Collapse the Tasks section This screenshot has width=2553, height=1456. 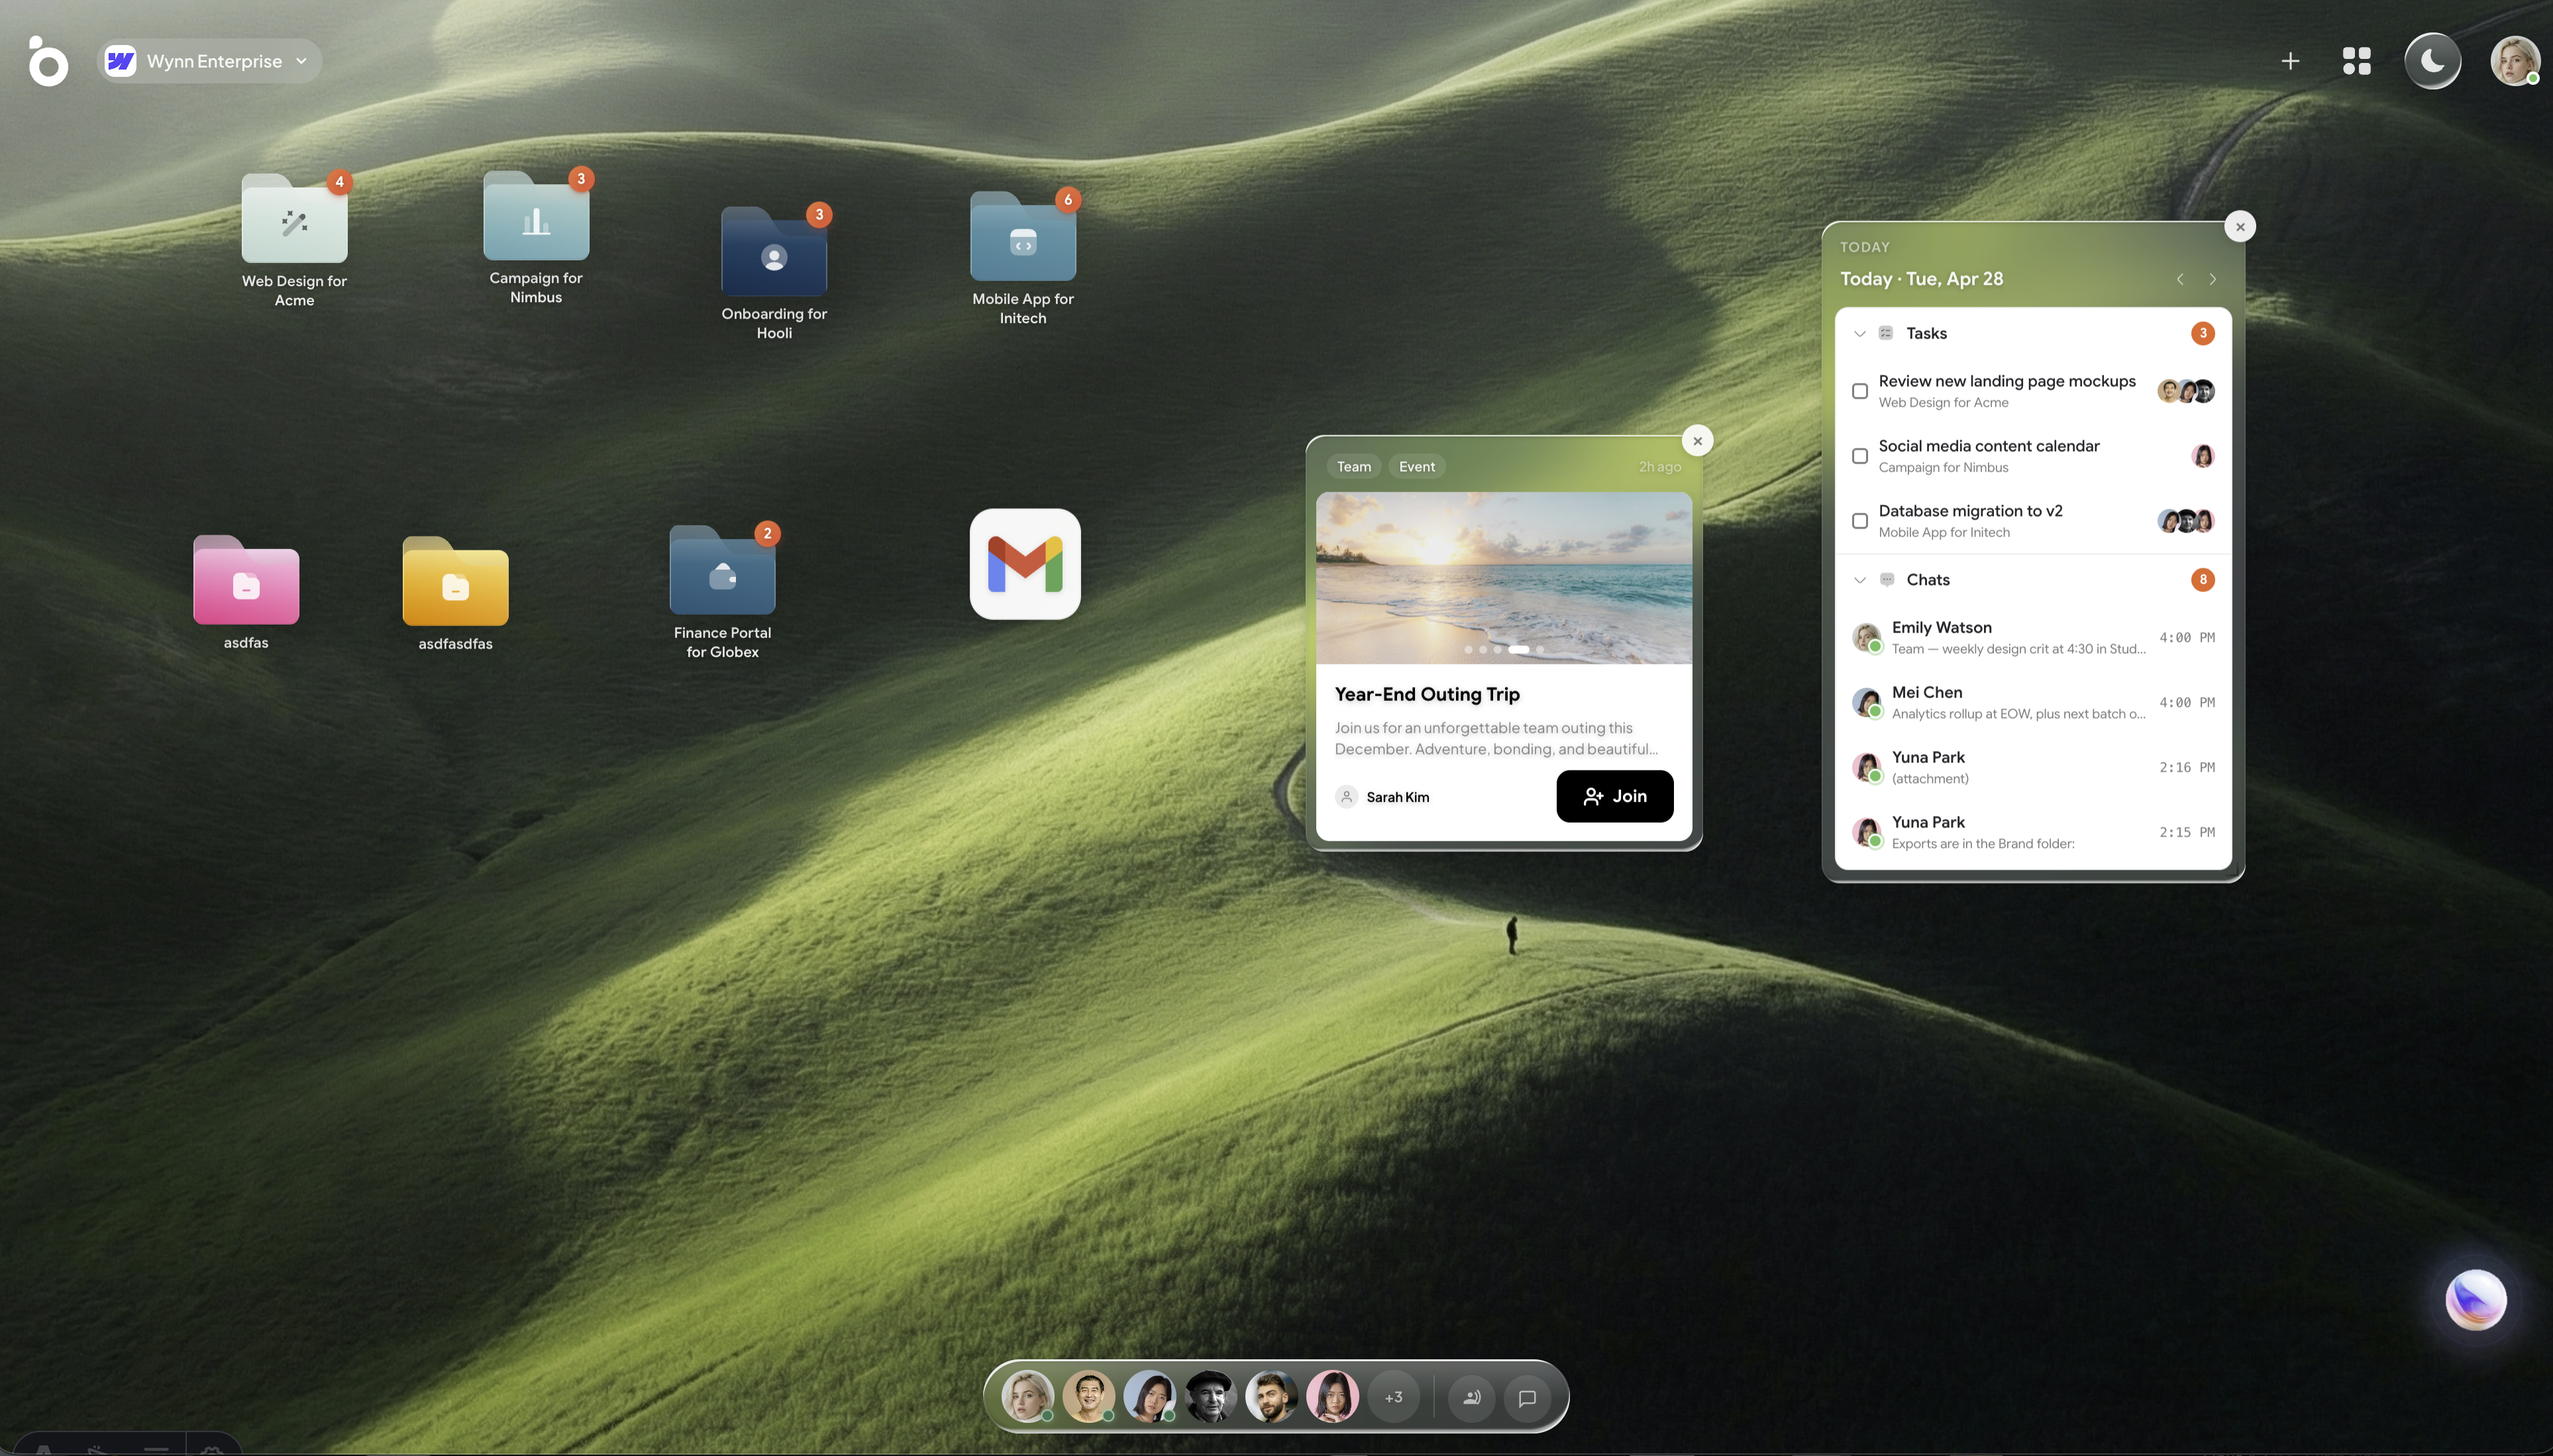click(x=1860, y=334)
